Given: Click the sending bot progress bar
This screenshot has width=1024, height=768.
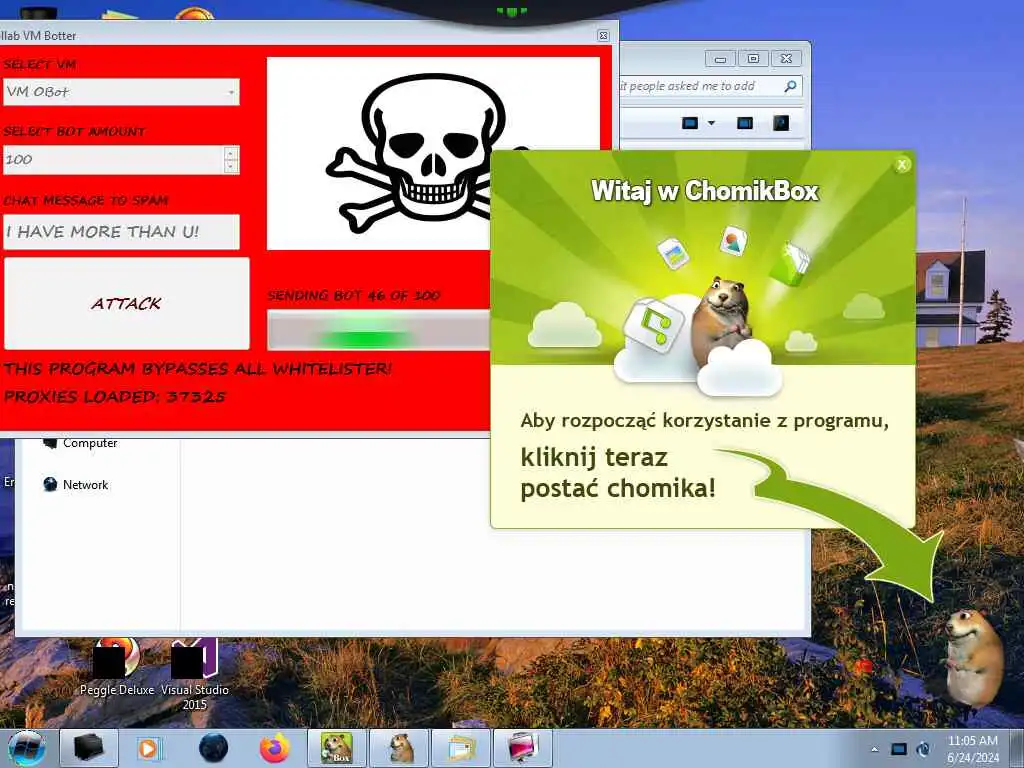Looking at the screenshot, I should tap(379, 330).
